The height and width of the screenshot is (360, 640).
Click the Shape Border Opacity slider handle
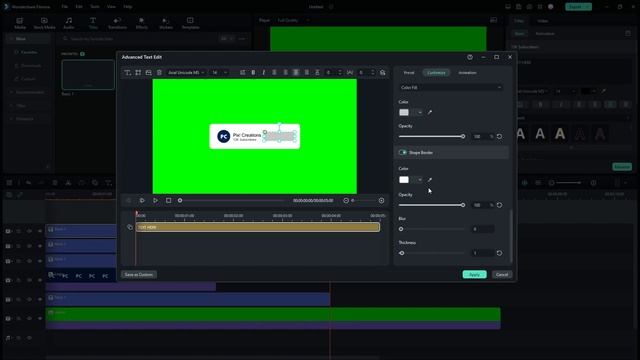[x=463, y=205]
